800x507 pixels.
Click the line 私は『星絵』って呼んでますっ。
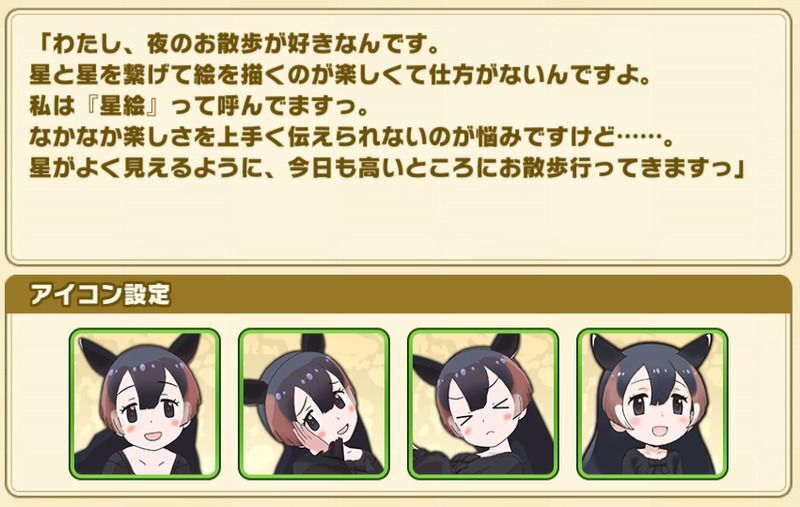199,106
